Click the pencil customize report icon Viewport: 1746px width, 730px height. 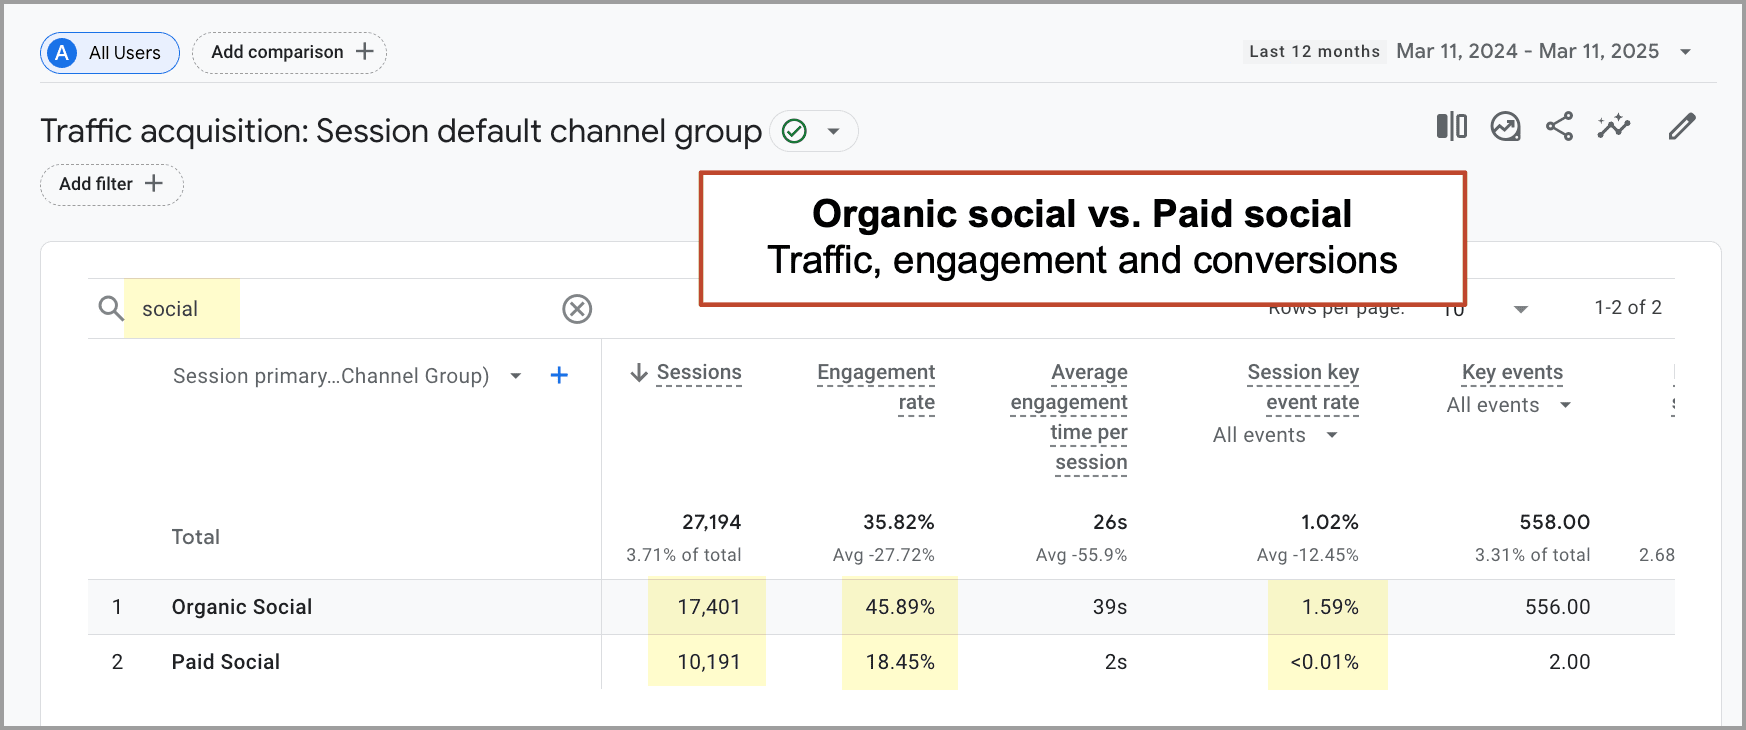click(1682, 126)
